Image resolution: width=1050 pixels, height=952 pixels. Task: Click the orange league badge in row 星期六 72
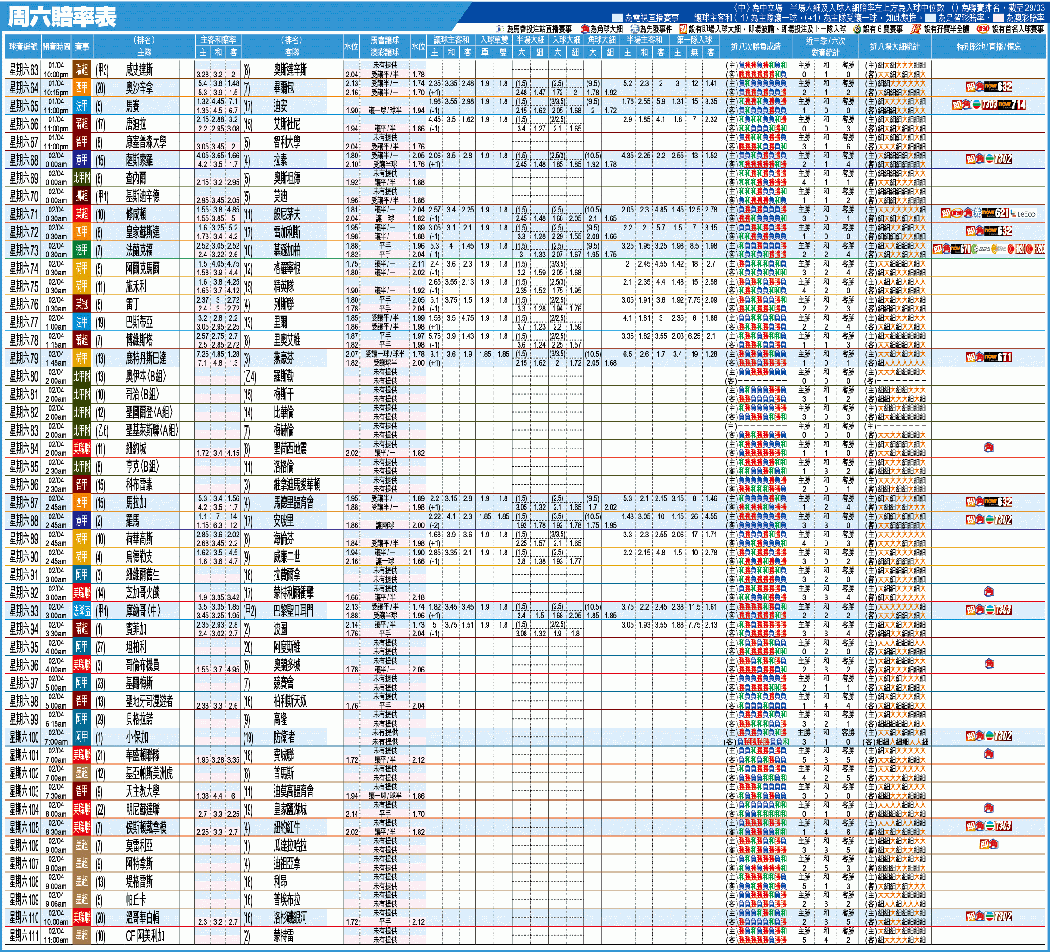coord(82,232)
